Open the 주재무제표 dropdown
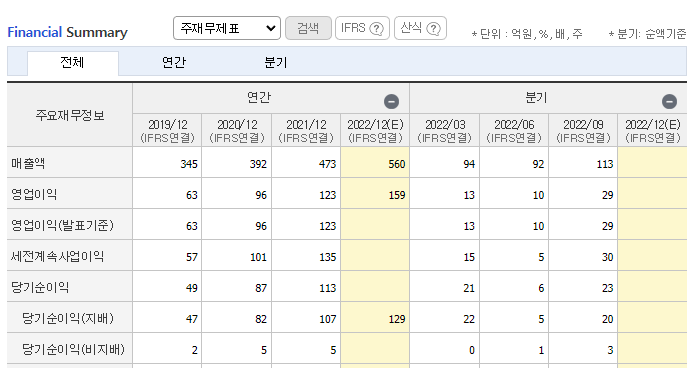This screenshot has width=697, height=368. coord(227,28)
